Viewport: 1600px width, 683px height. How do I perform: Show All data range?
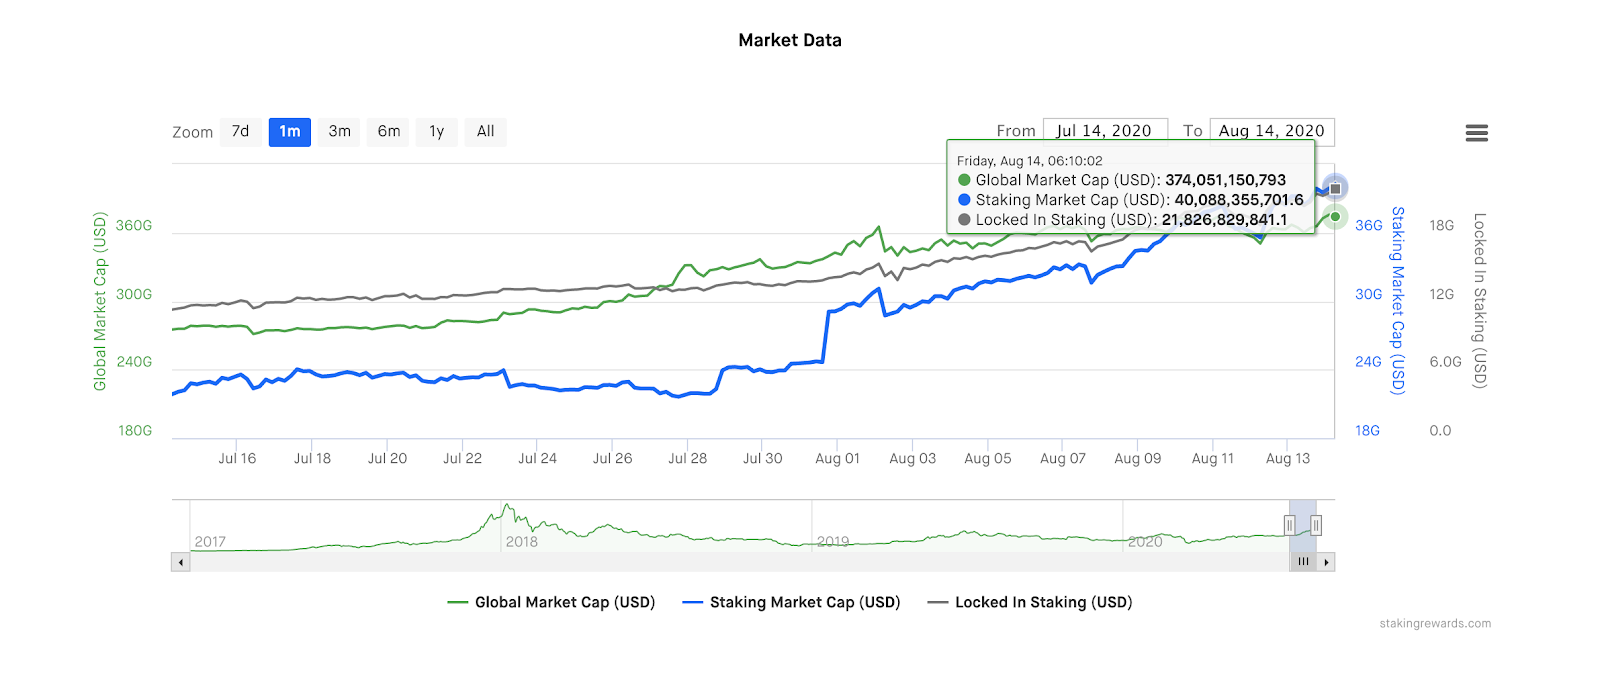[486, 132]
